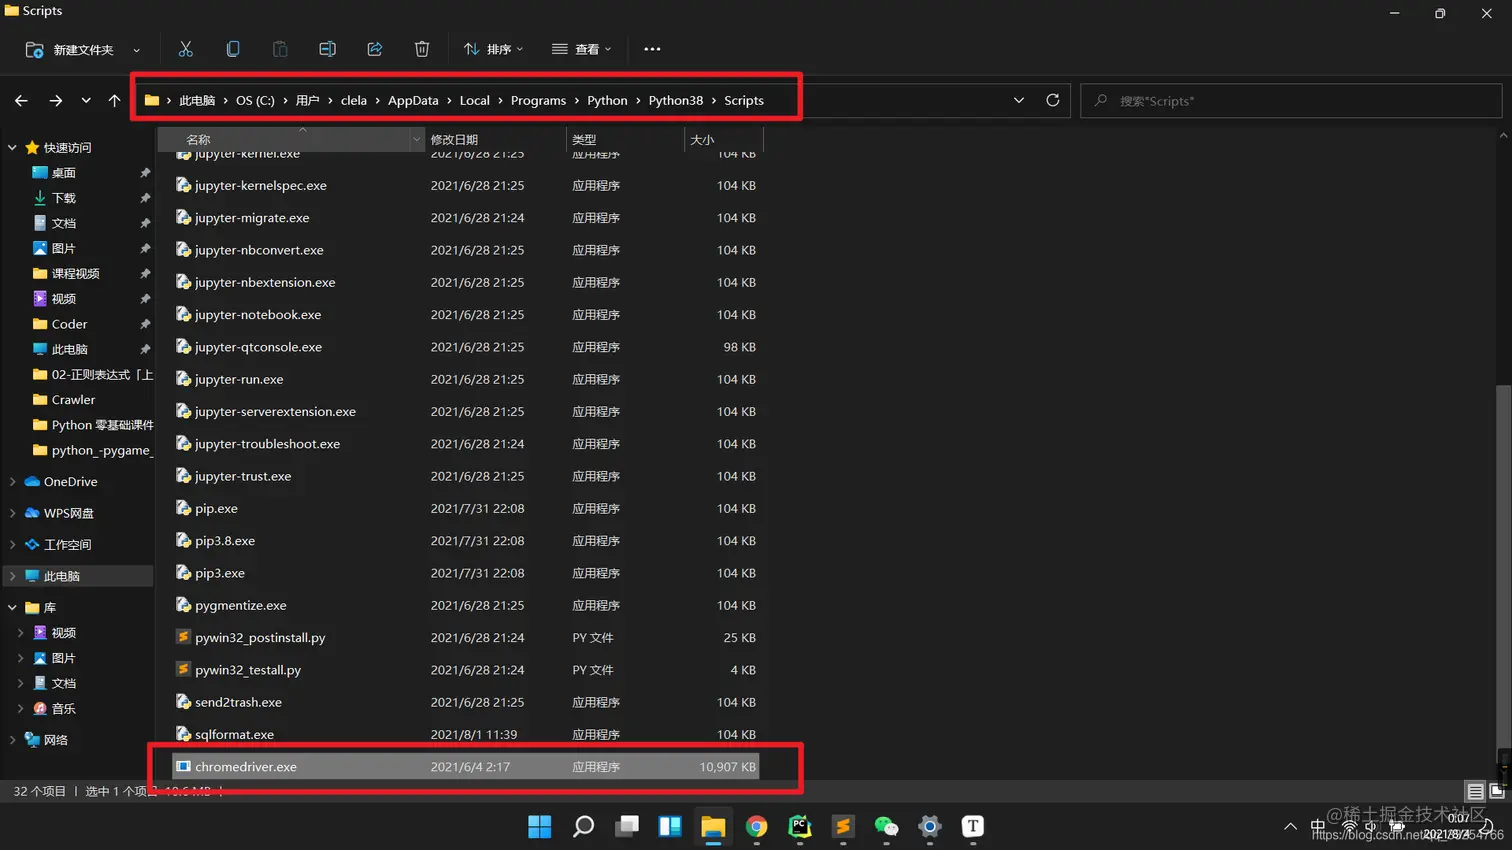Click the Windows Start button

[x=539, y=826]
